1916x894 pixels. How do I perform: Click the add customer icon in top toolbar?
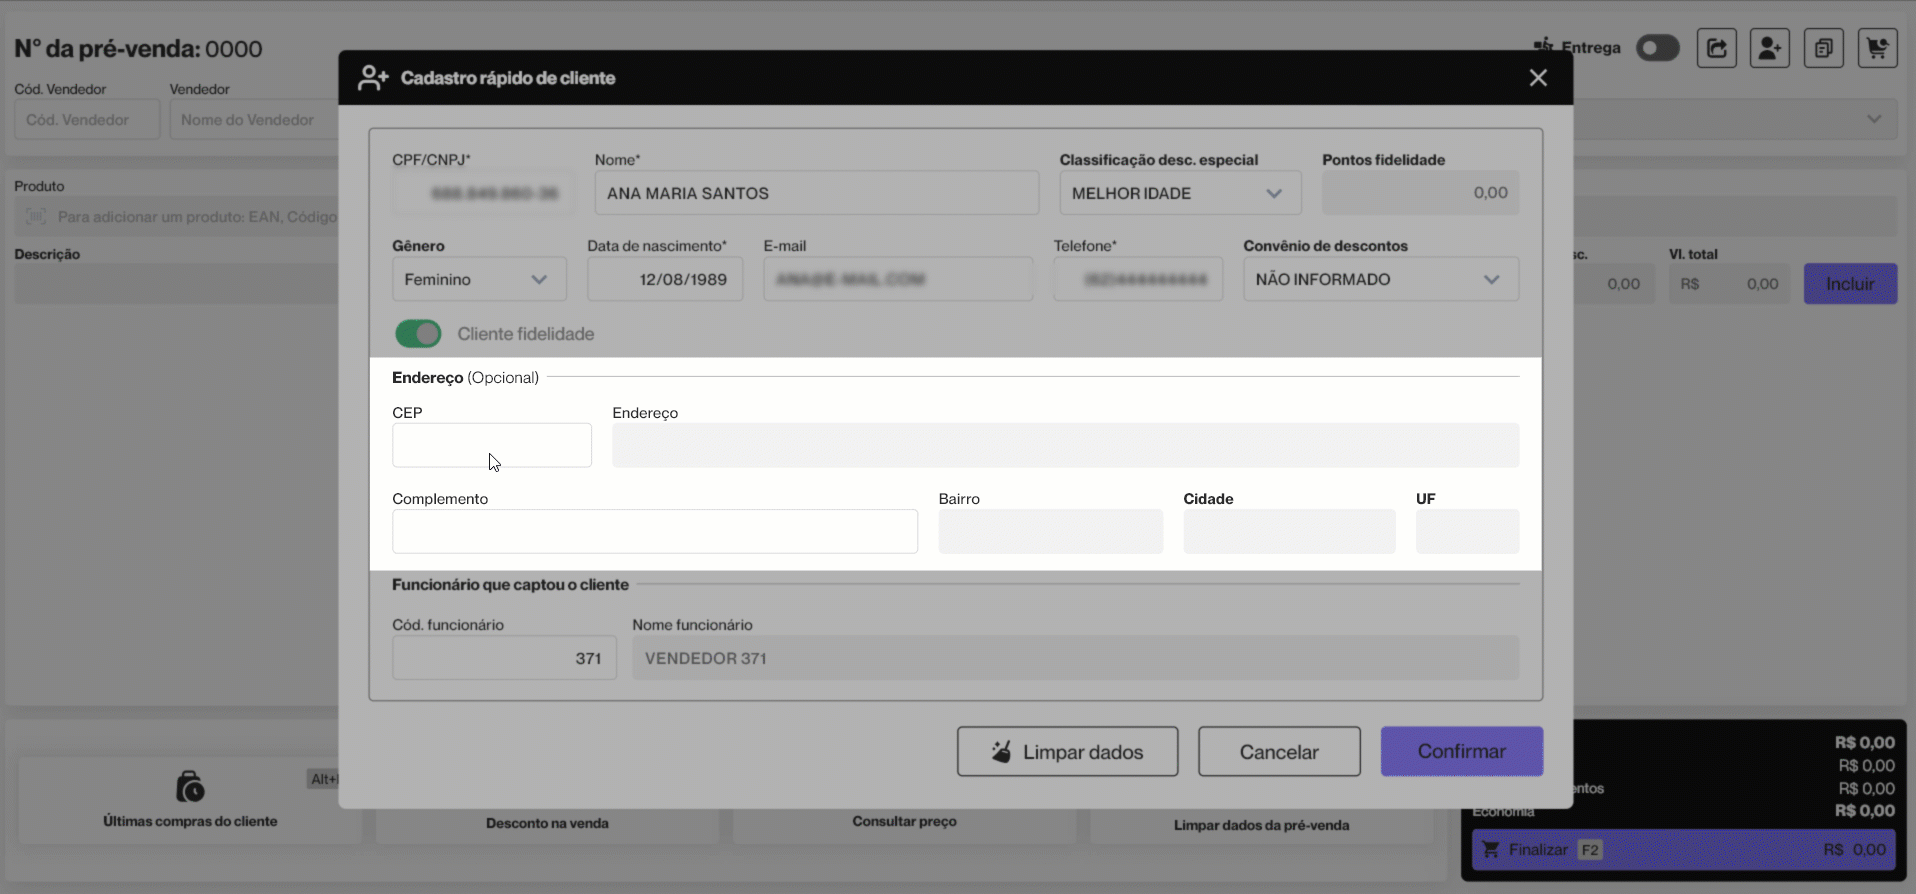(x=1769, y=48)
